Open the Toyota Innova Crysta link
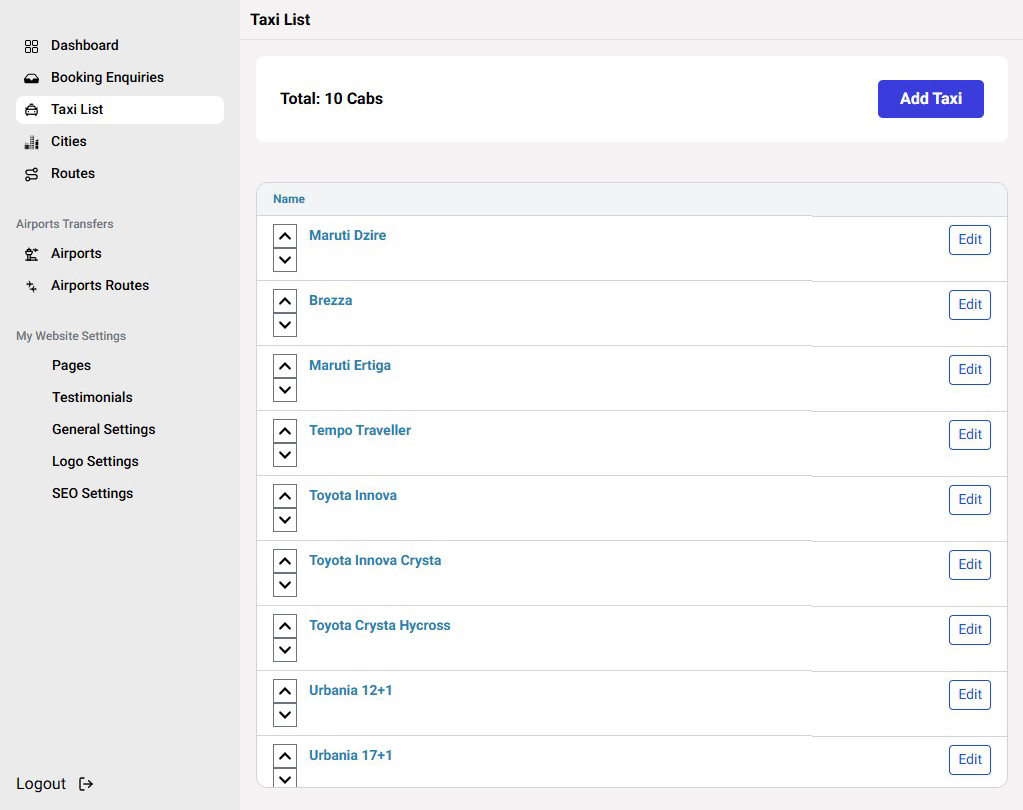 tap(375, 560)
